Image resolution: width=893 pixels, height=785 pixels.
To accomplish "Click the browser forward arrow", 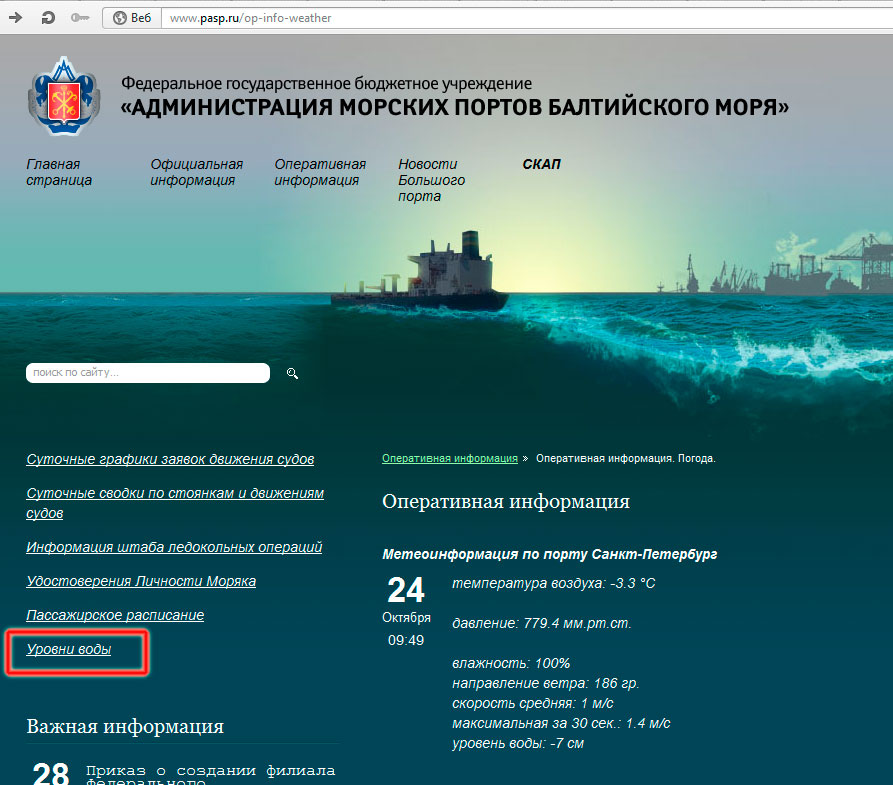I will click(16, 18).
